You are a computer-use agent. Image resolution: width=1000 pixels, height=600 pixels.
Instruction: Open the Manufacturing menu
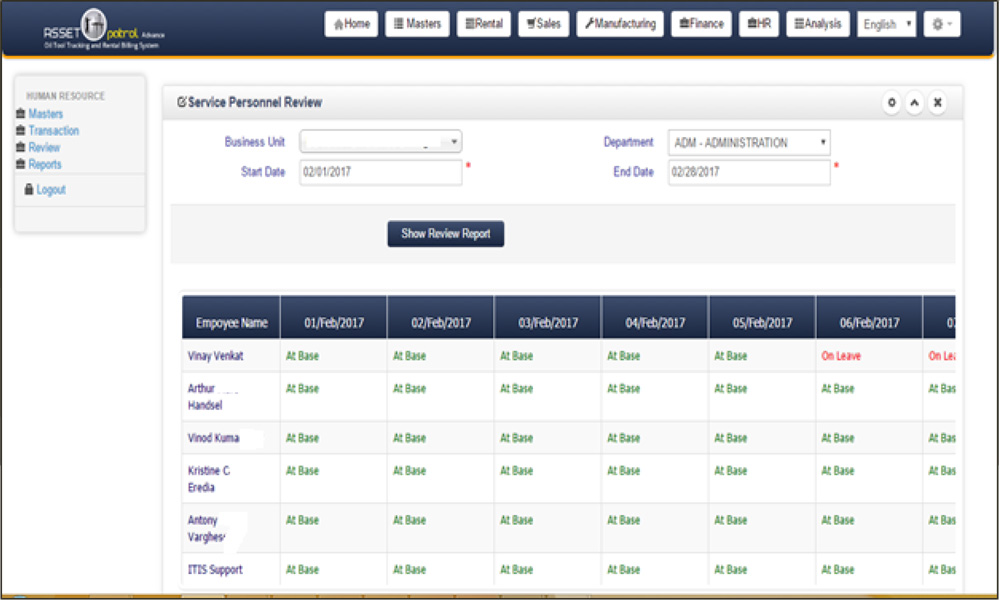coord(620,24)
